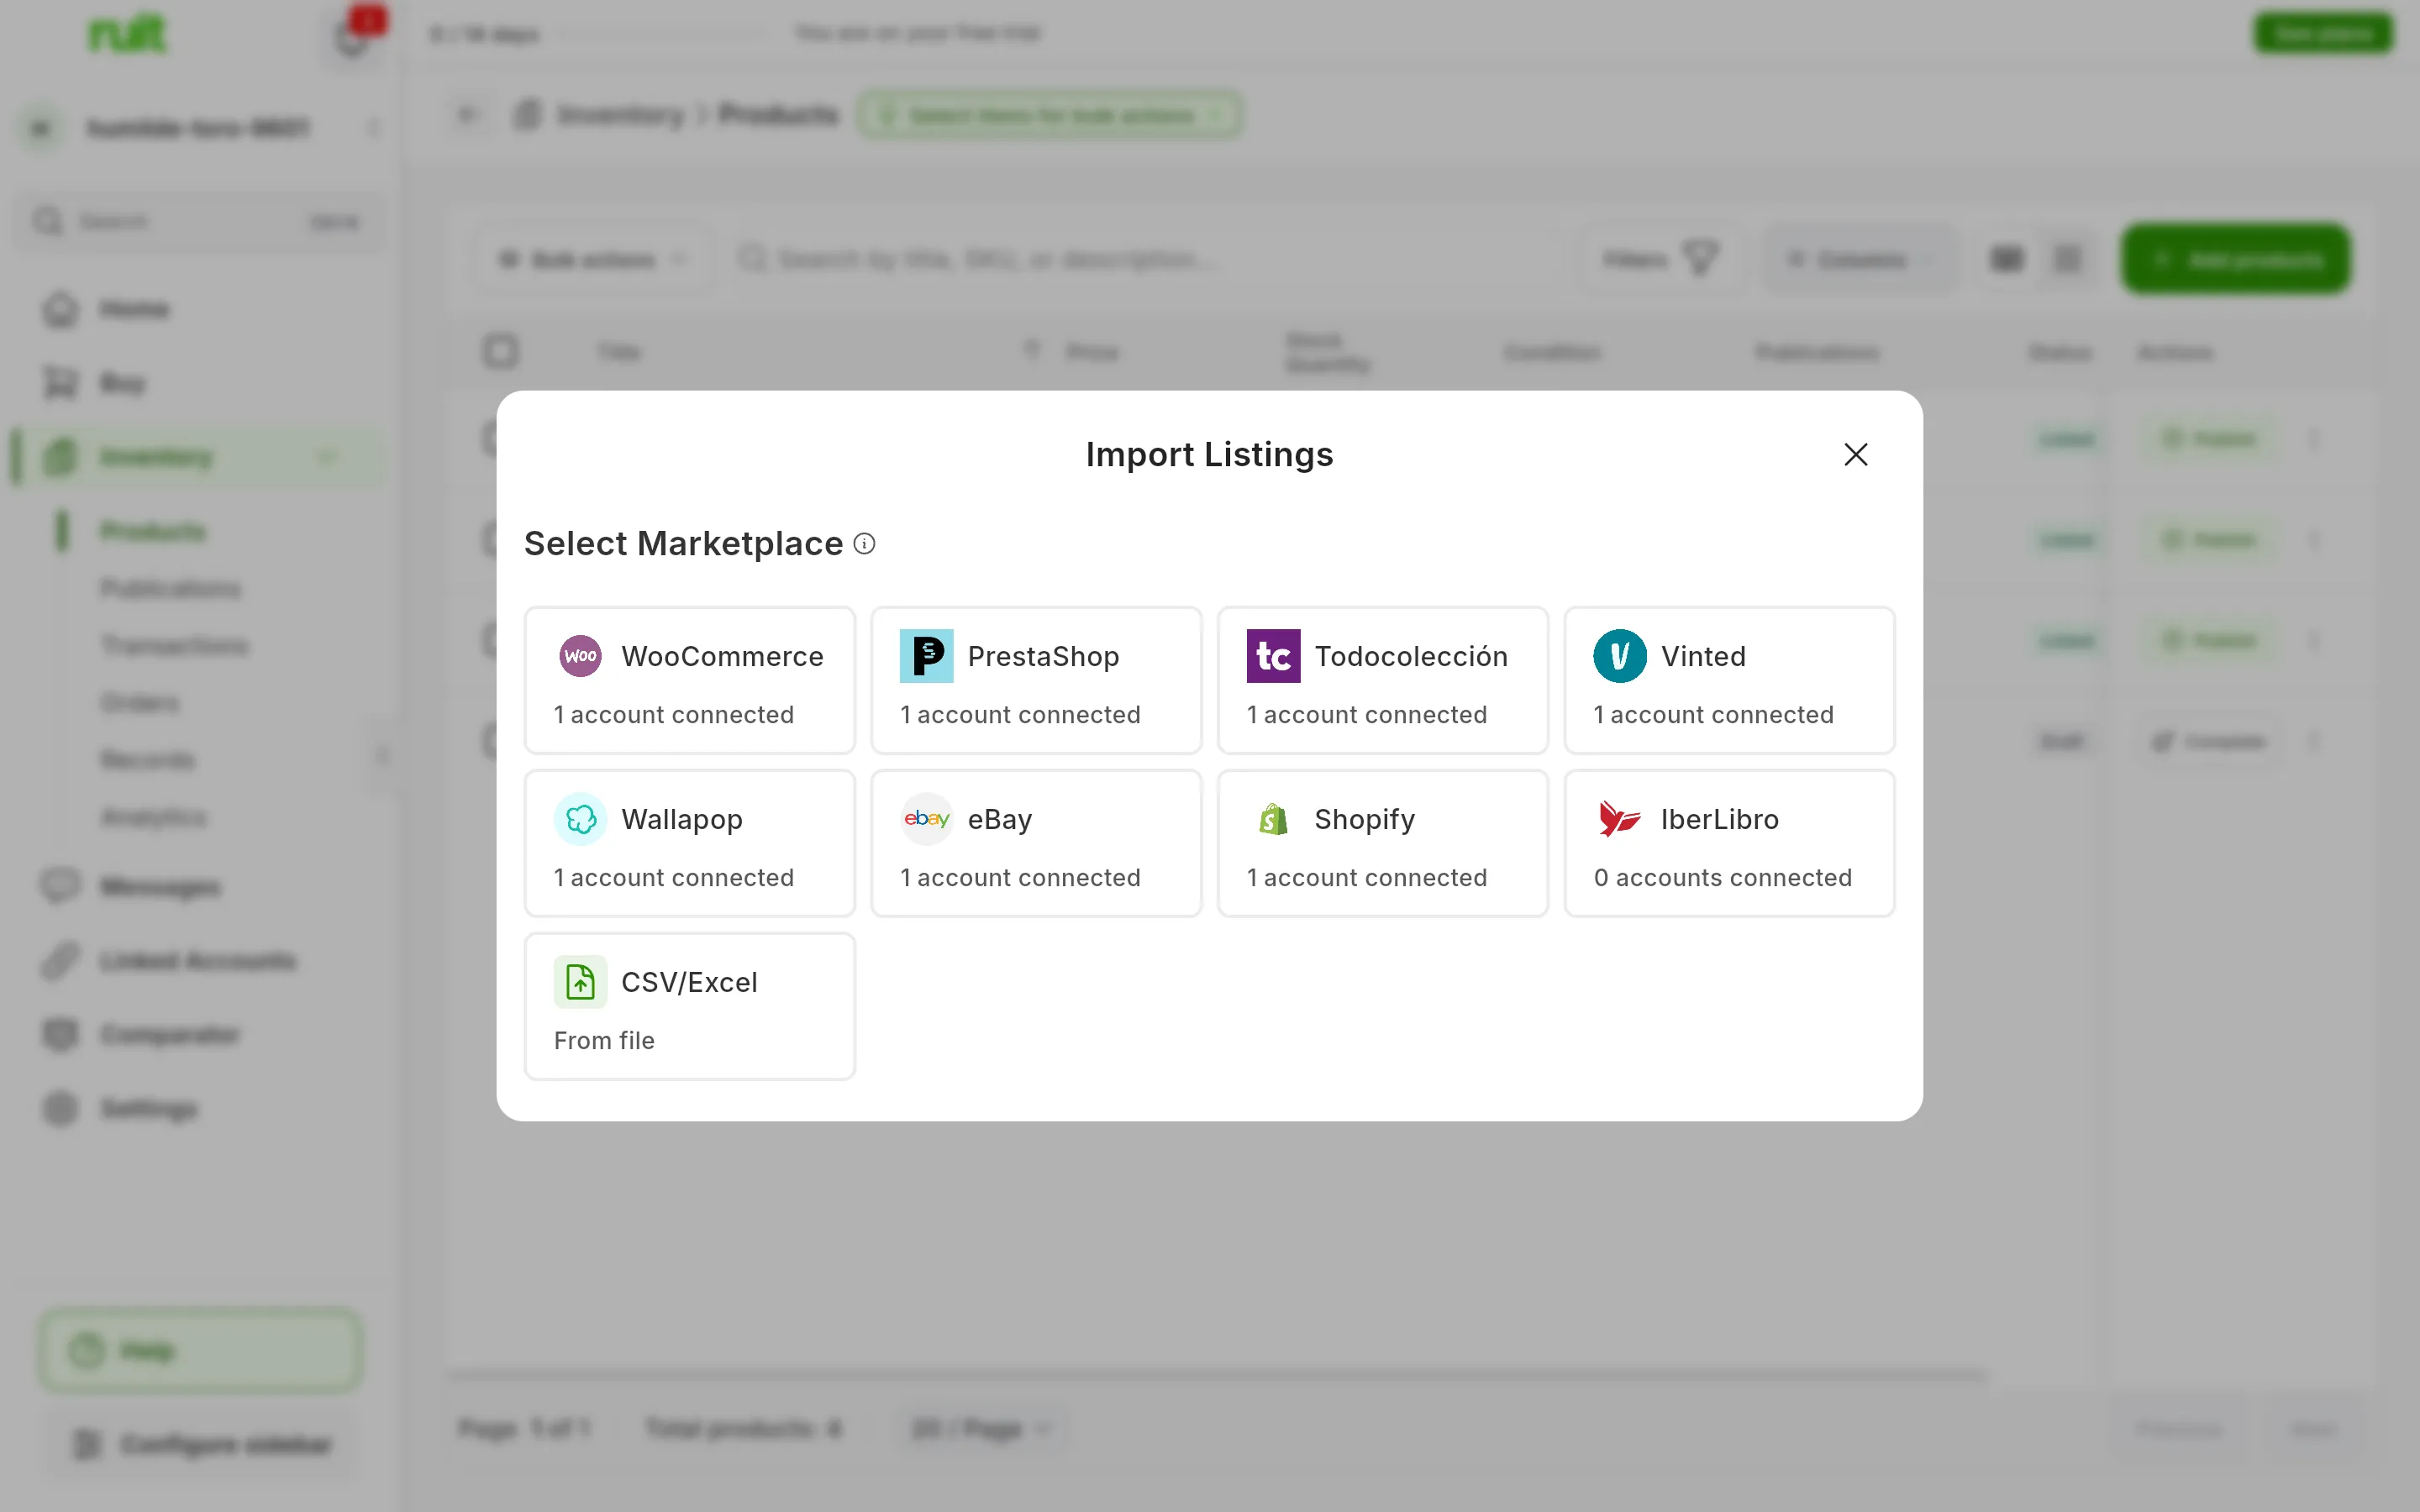This screenshot has height=1512, width=2420.
Task: Select the IberLibro marketplace card
Action: [x=1729, y=843]
